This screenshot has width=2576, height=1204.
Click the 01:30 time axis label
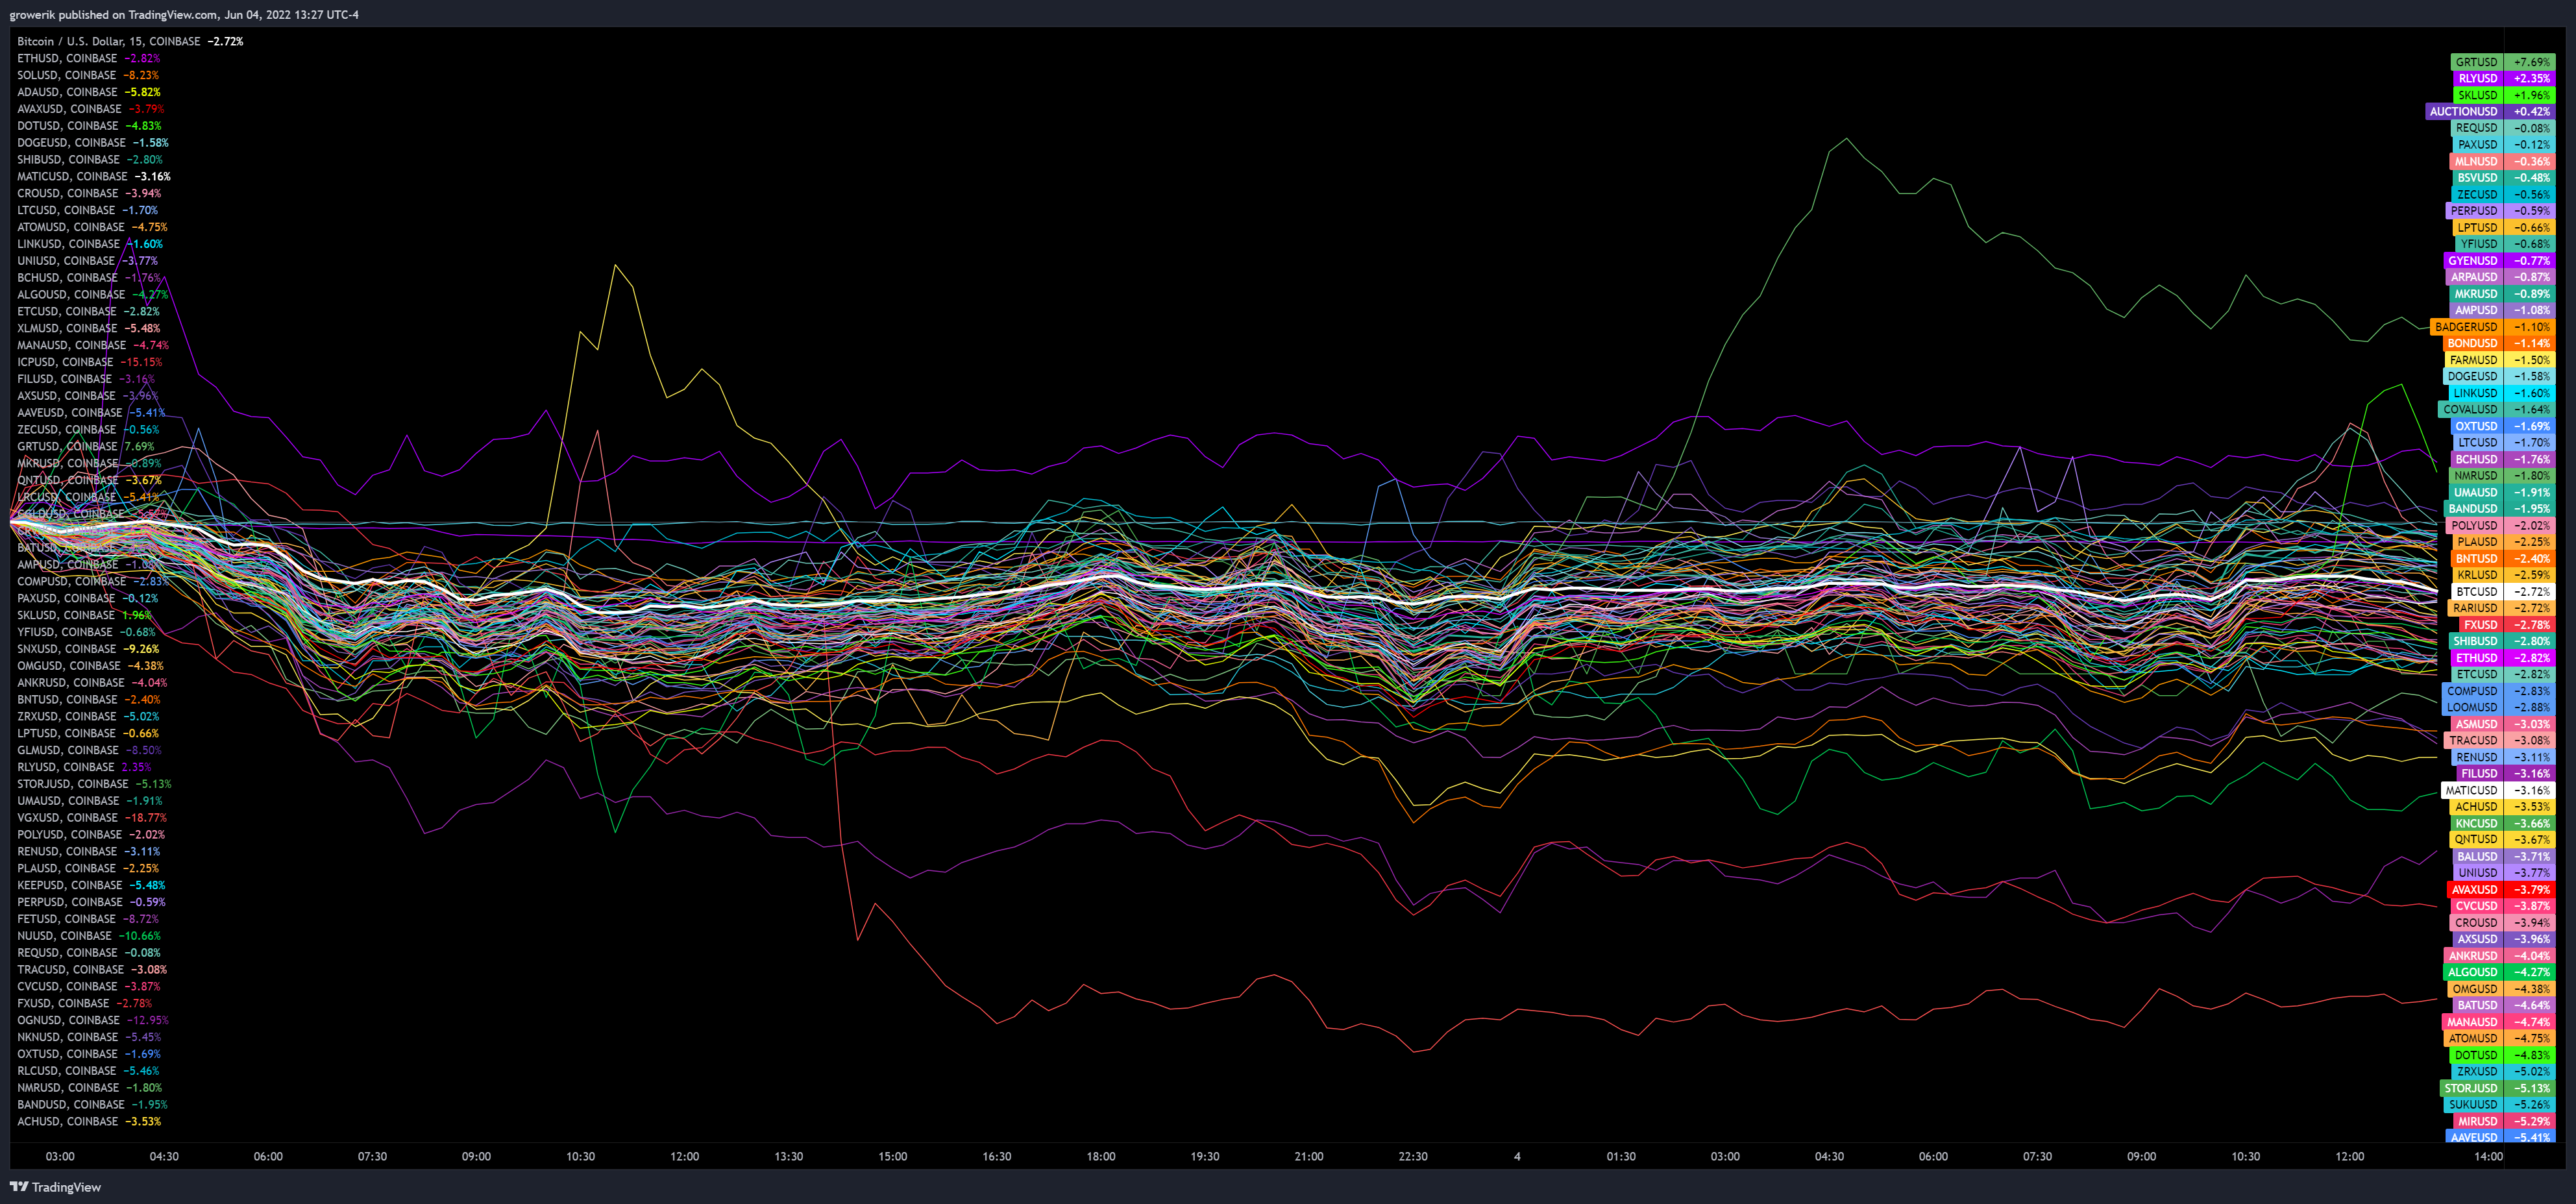click(x=1621, y=1156)
